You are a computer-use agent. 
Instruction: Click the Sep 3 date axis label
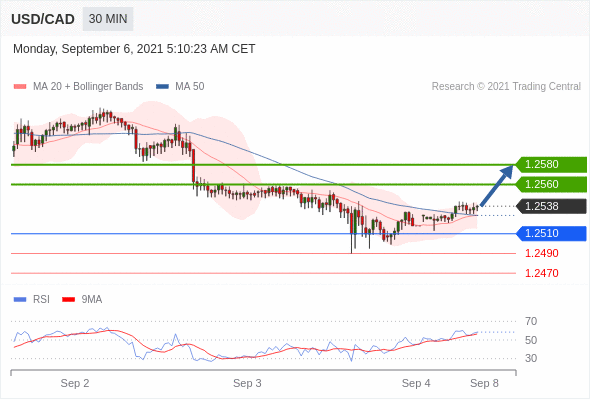pos(247,383)
